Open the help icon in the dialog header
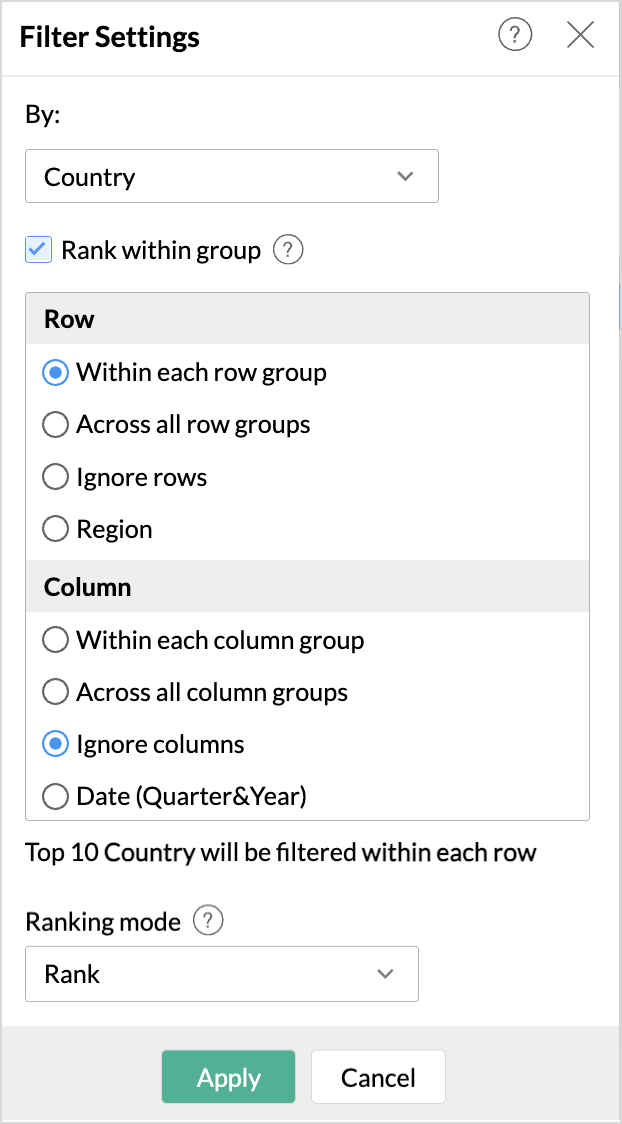Screen dimensions: 622x1124 (515, 35)
